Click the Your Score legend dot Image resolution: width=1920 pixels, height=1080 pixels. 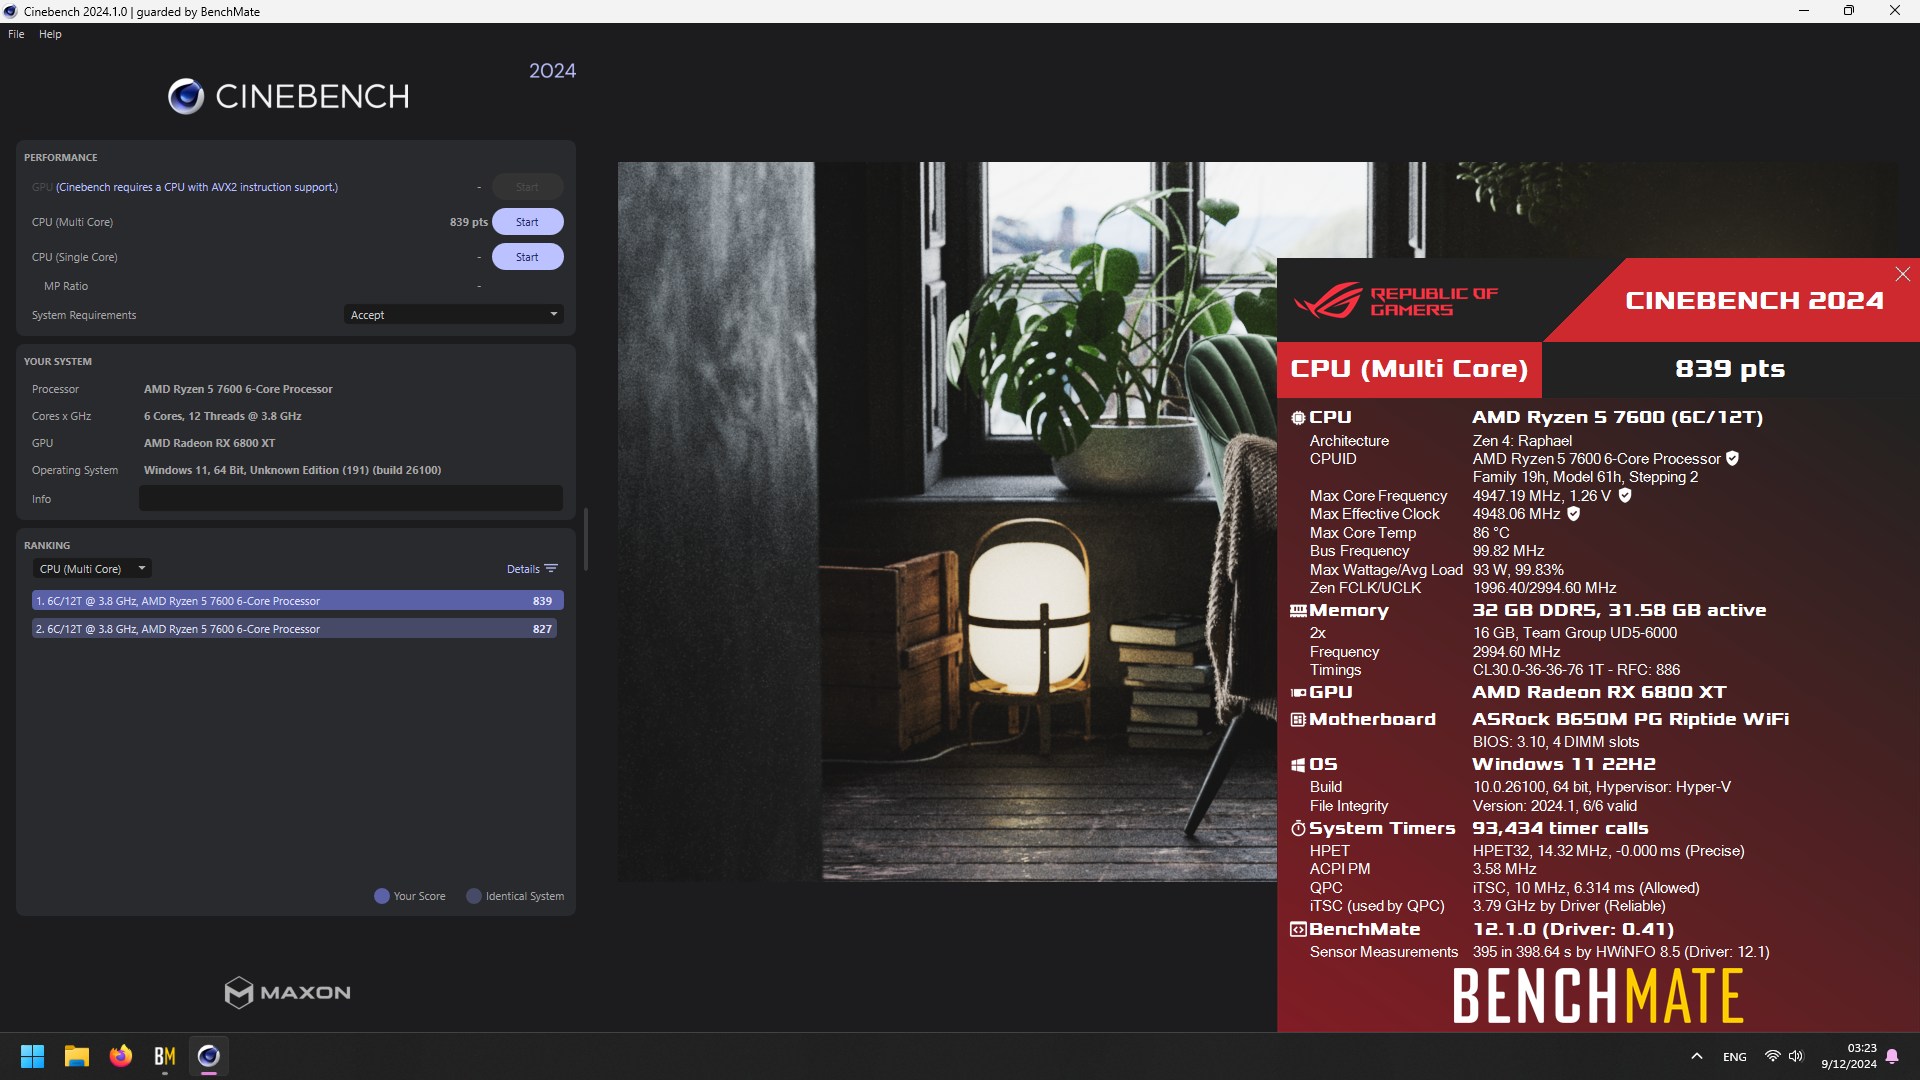tap(381, 896)
